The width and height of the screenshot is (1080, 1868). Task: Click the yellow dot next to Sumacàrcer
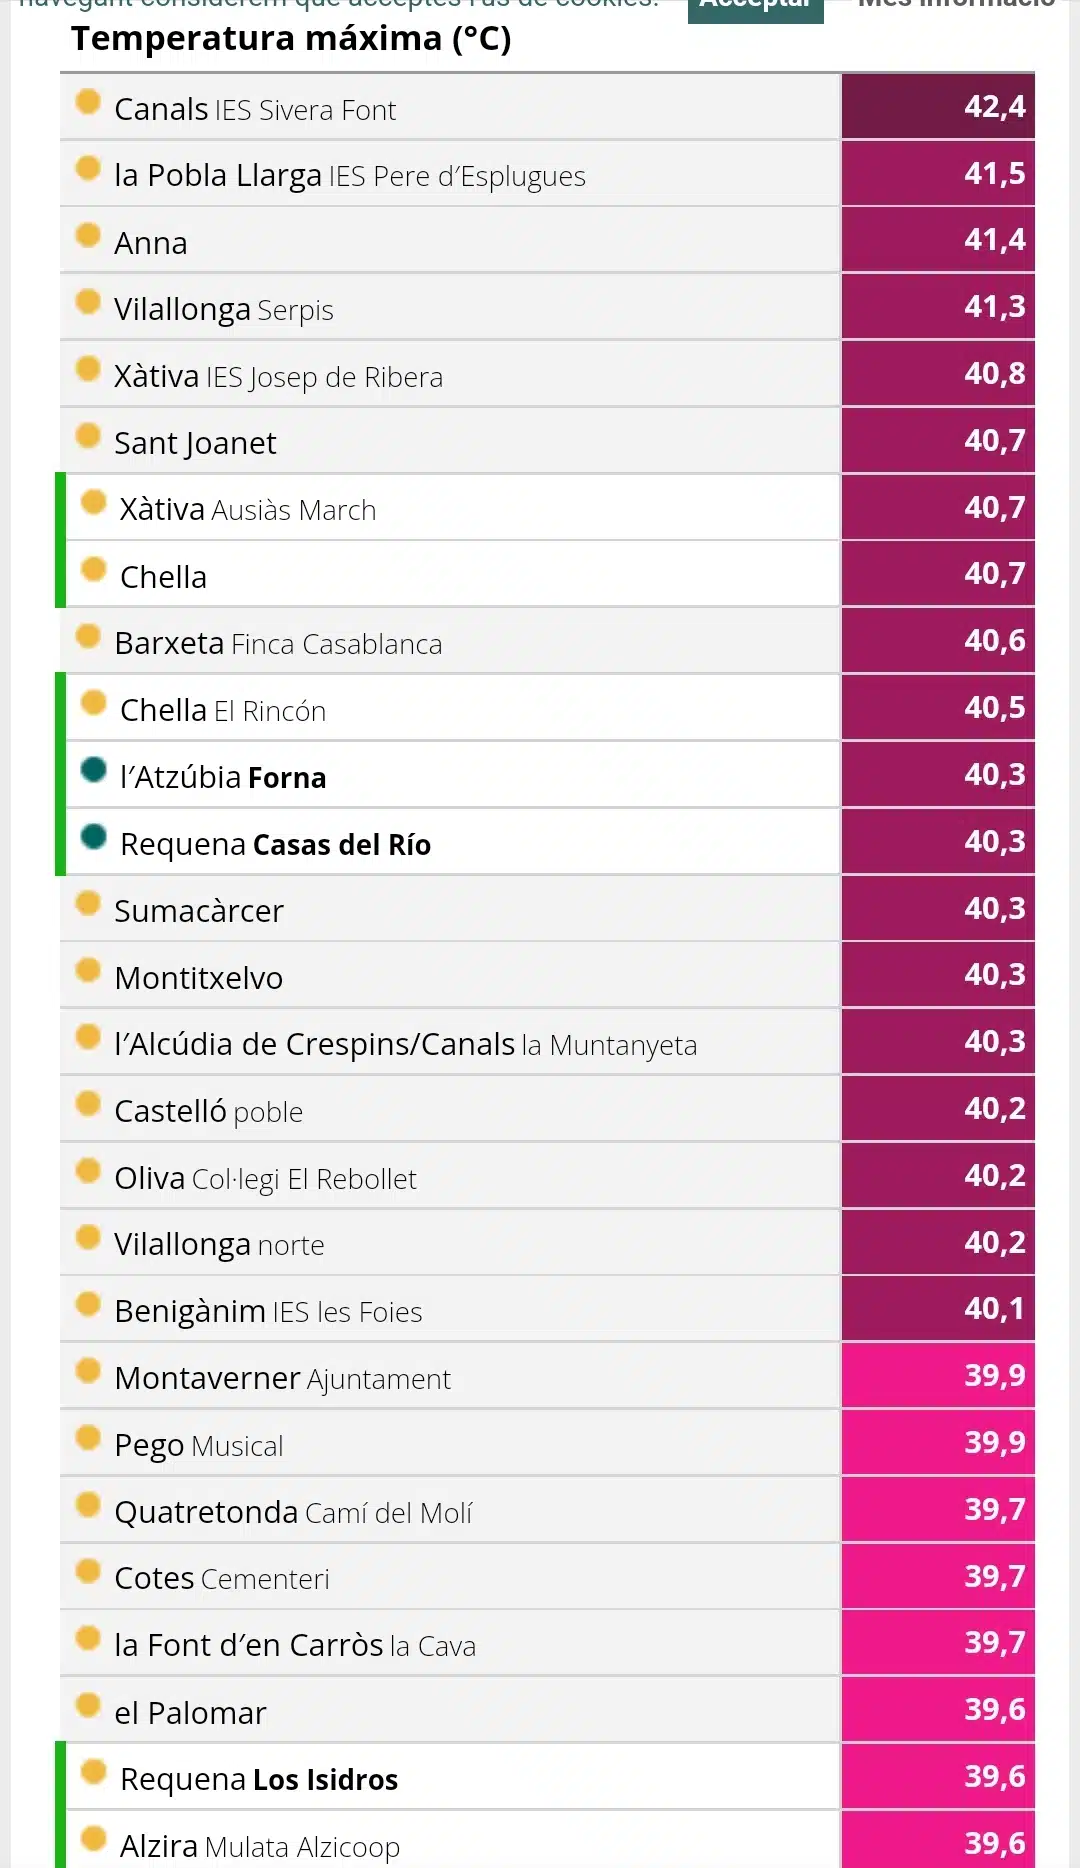[x=88, y=903]
